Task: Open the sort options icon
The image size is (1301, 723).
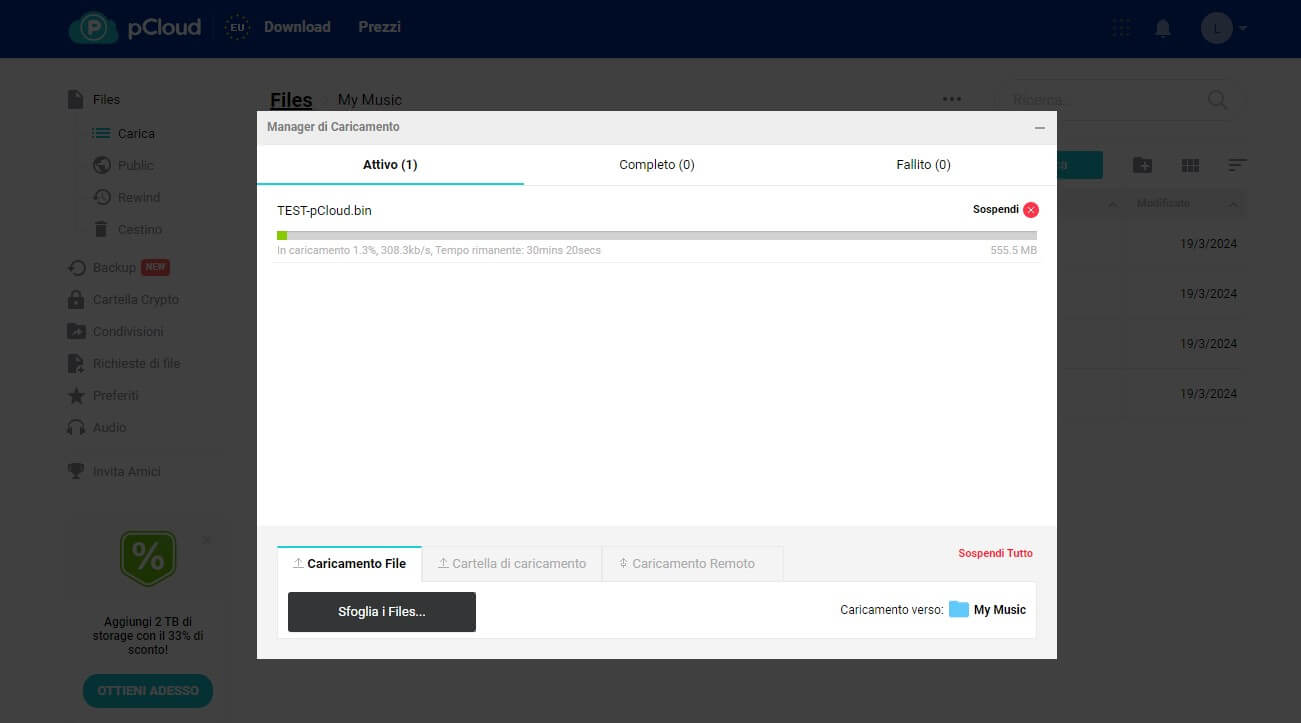Action: (1238, 165)
